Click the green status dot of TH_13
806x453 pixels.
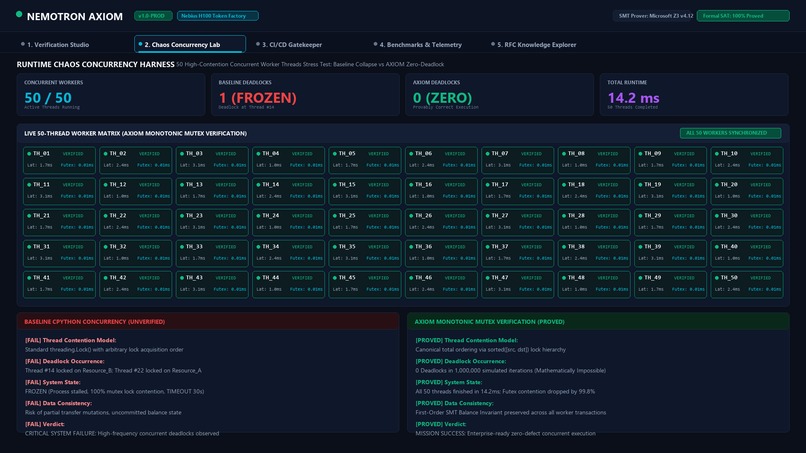coord(182,185)
